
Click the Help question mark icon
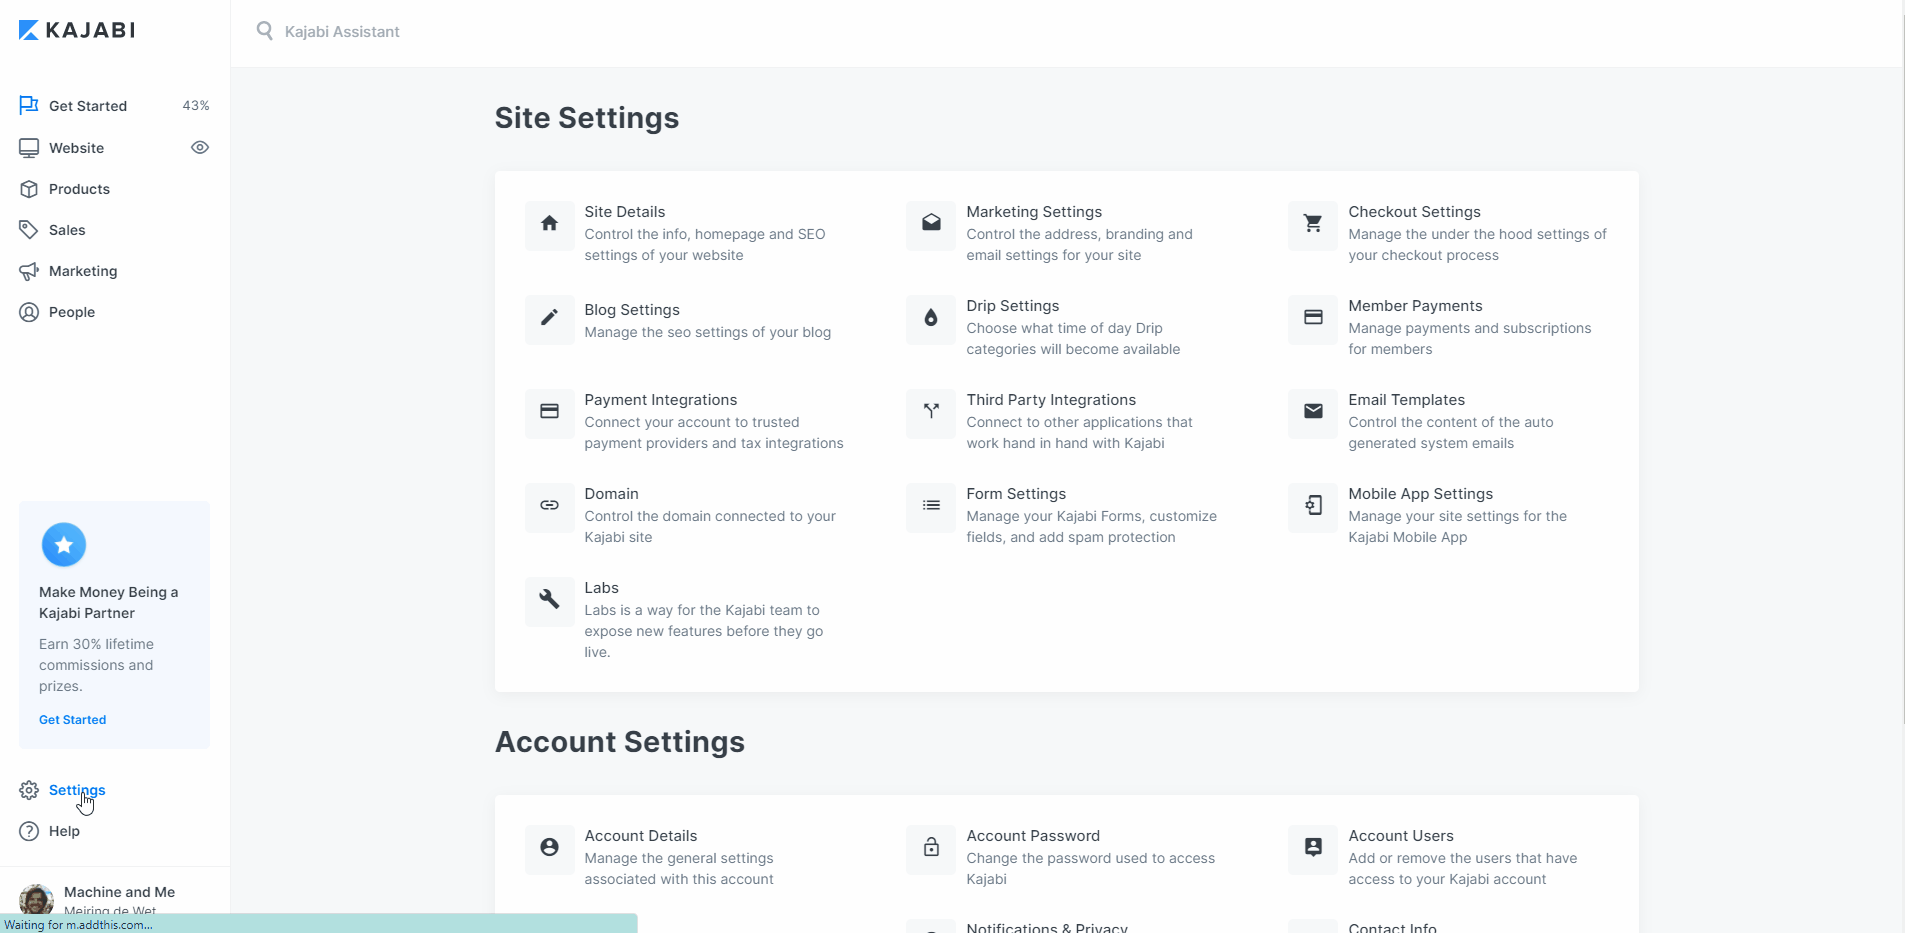(29, 831)
